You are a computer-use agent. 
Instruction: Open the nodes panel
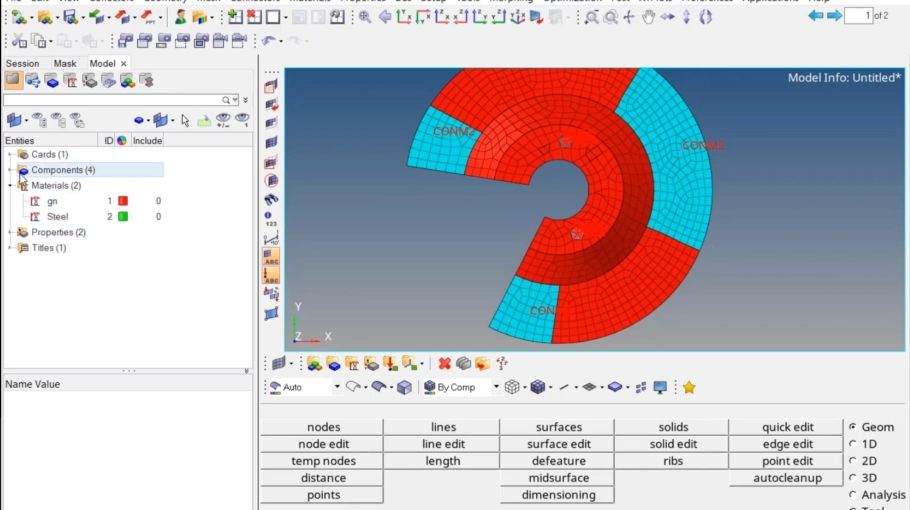(323, 427)
